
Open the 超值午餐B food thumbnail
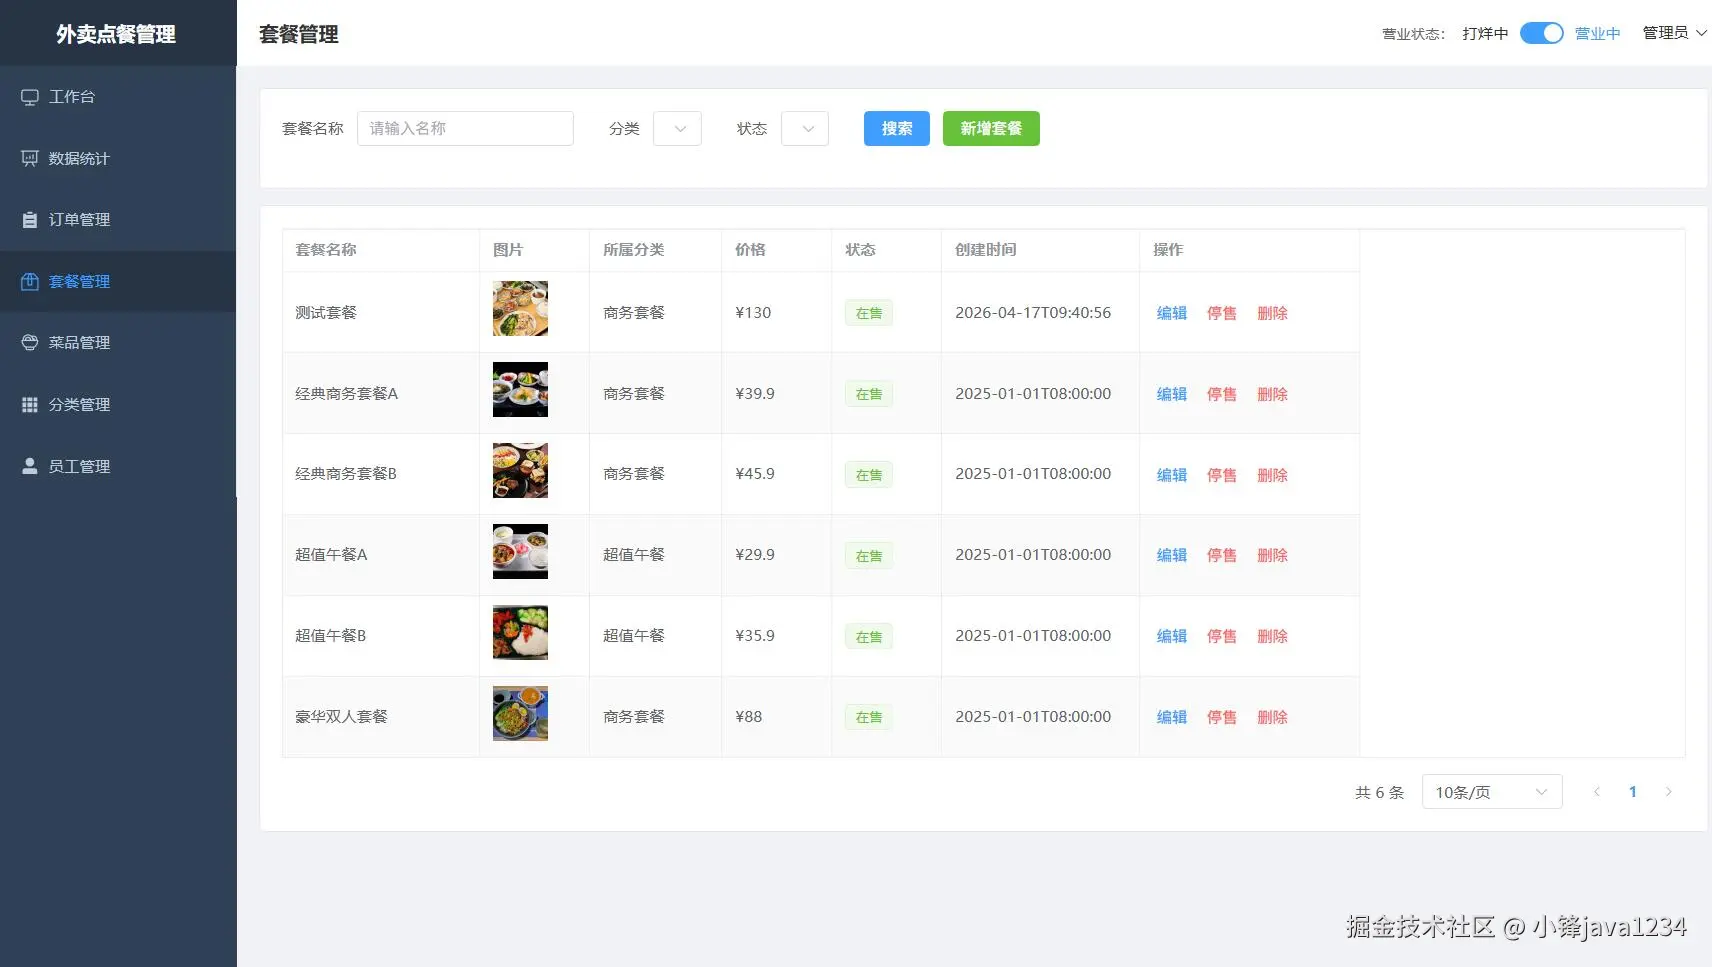pyautogui.click(x=520, y=632)
